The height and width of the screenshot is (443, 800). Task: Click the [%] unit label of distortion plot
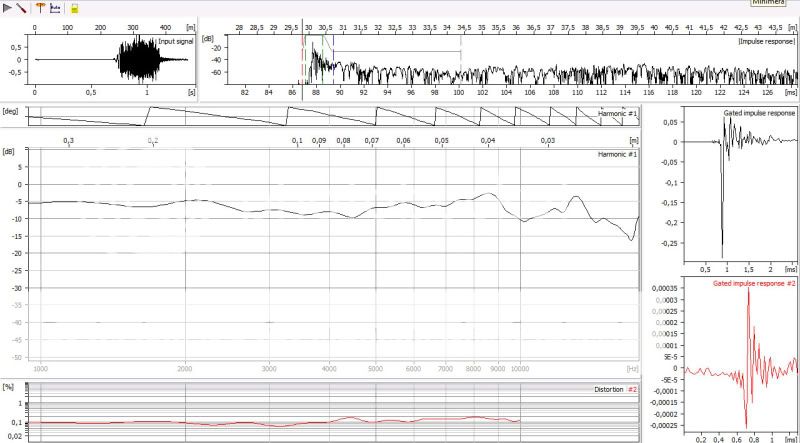[9, 385]
